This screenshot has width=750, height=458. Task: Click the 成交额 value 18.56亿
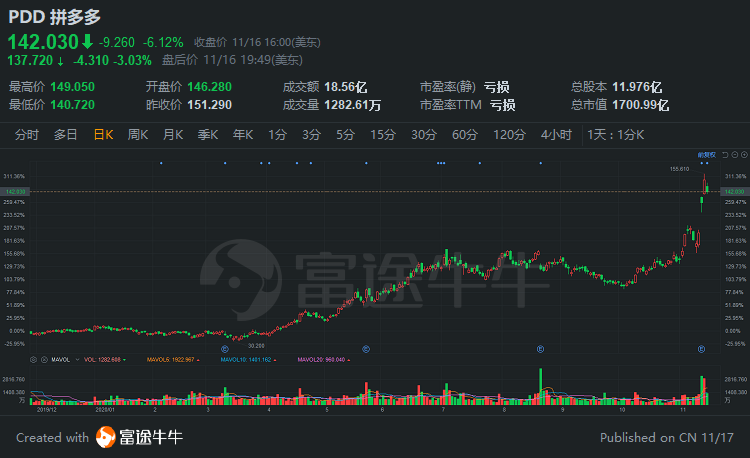[346, 87]
